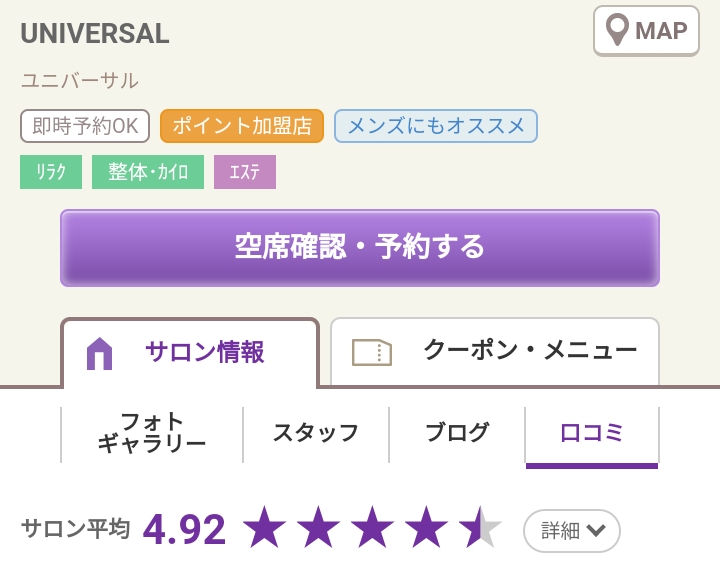
Task: Click the coupon ticket icon
Action: click(371, 352)
